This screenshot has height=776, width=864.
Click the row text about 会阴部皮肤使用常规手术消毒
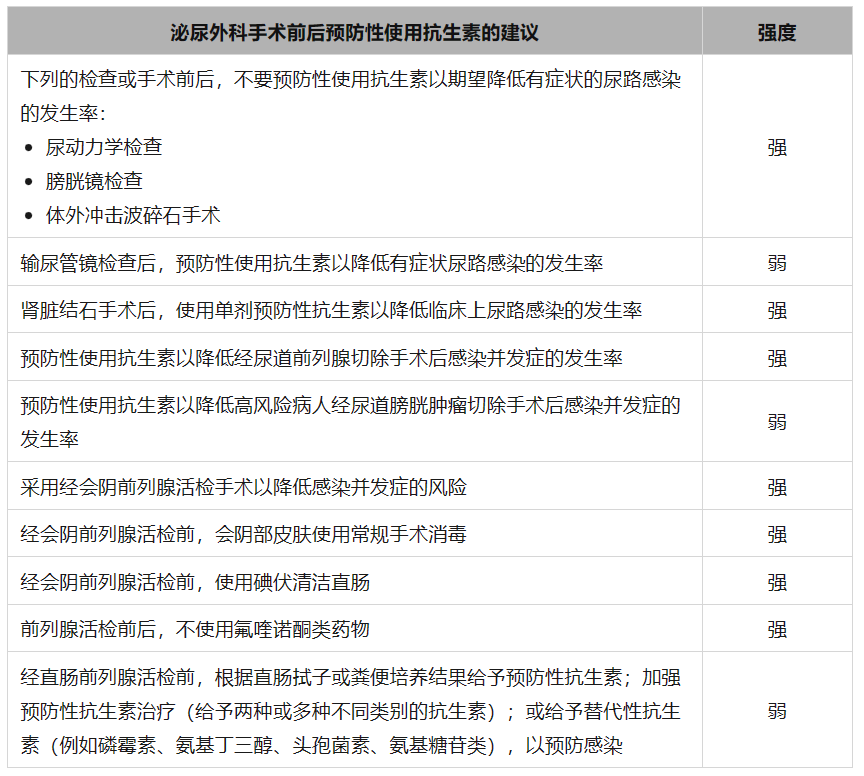pos(244,534)
